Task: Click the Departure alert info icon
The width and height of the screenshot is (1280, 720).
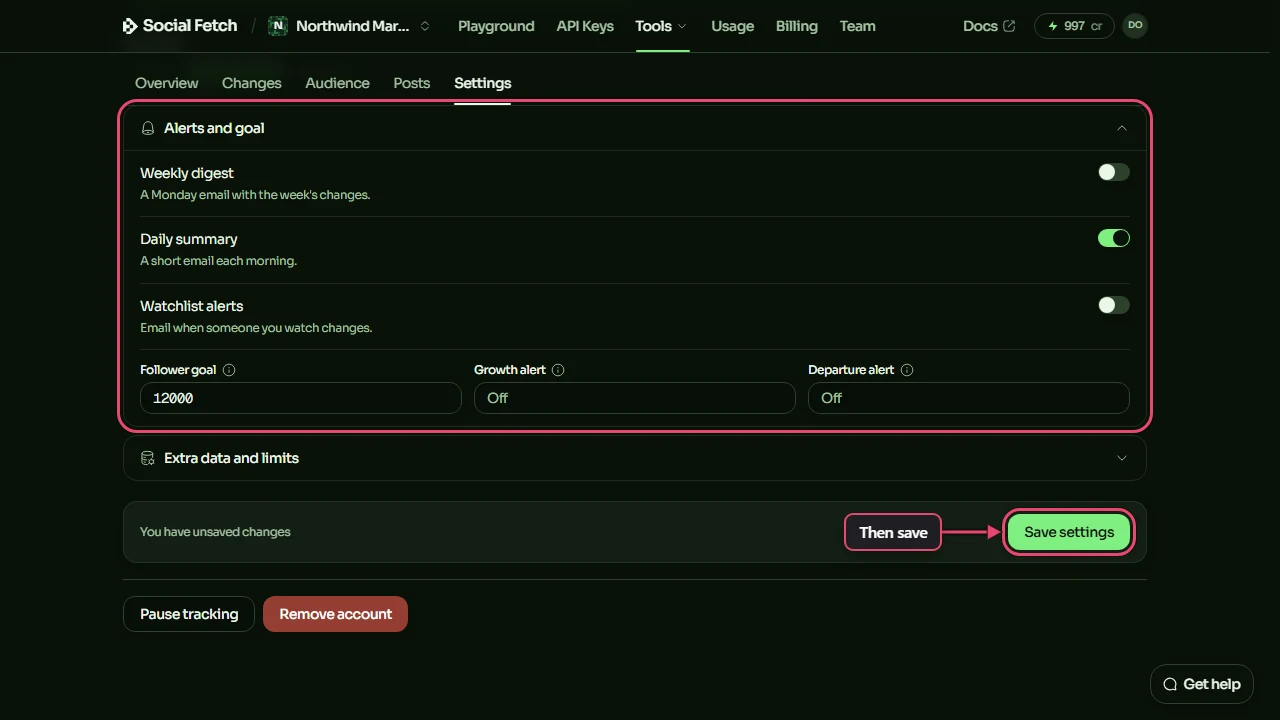Action: pos(907,370)
